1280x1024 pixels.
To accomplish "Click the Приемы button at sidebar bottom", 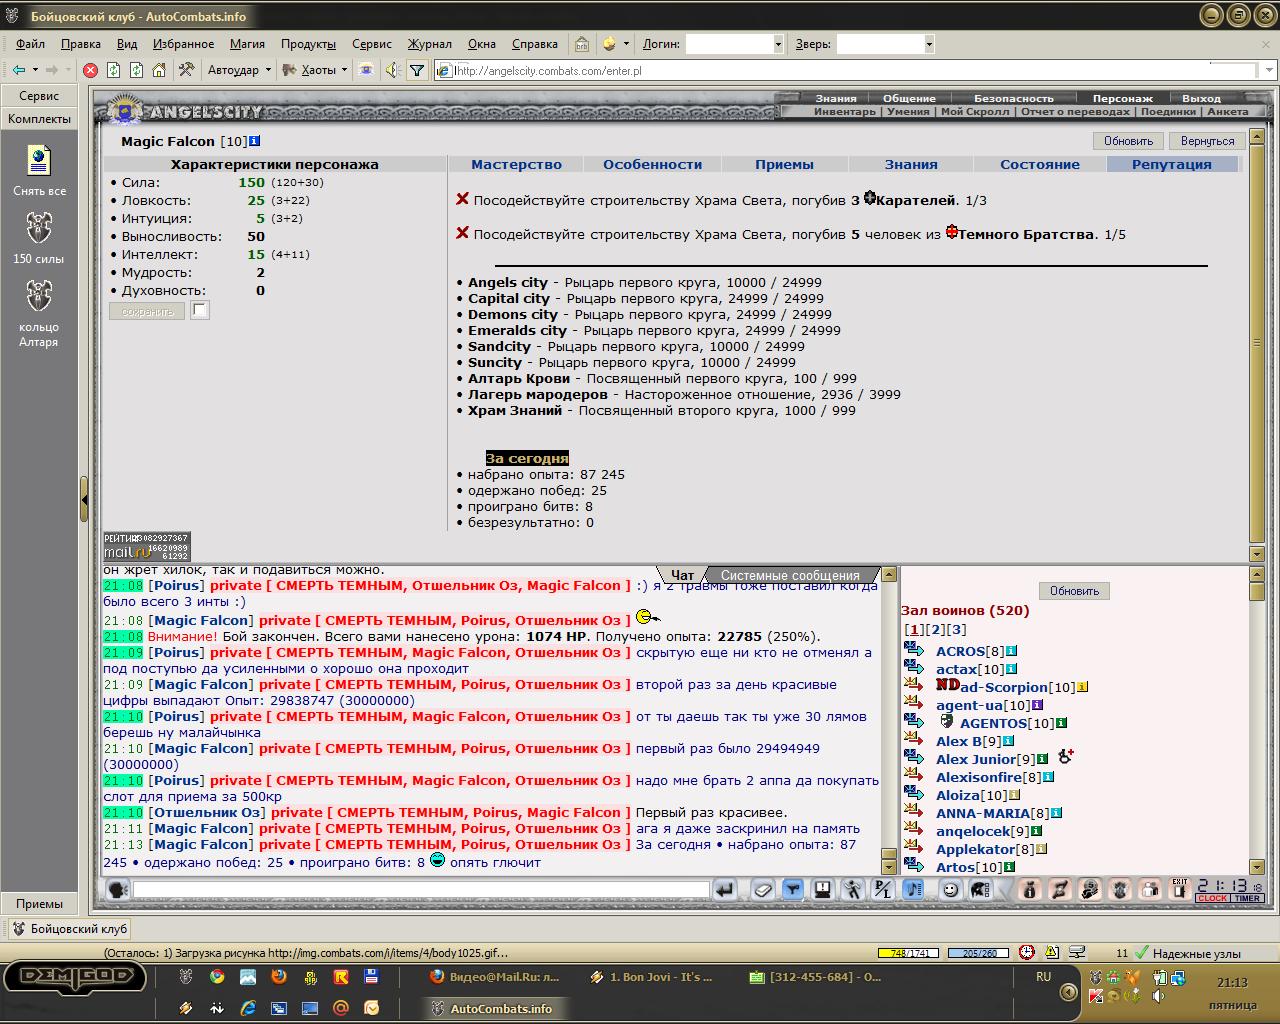I will (39, 904).
